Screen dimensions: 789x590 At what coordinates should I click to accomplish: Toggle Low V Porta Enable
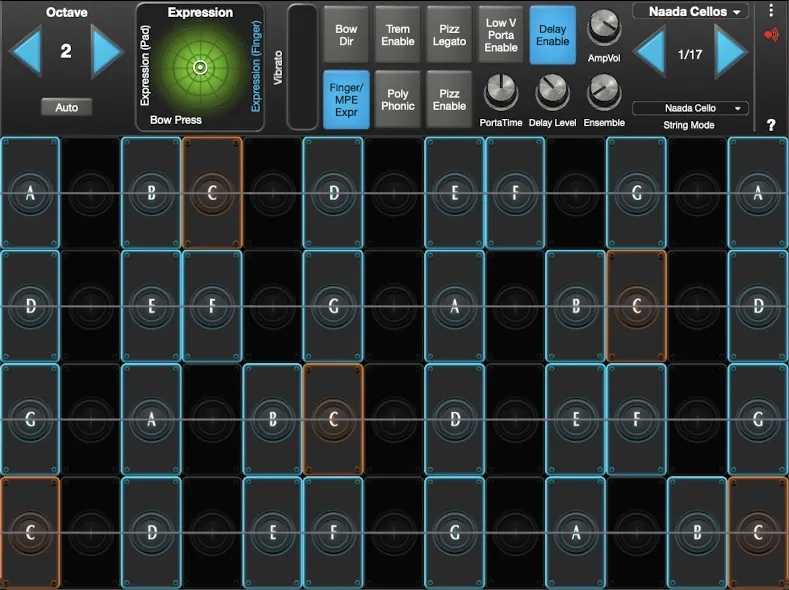click(501, 35)
